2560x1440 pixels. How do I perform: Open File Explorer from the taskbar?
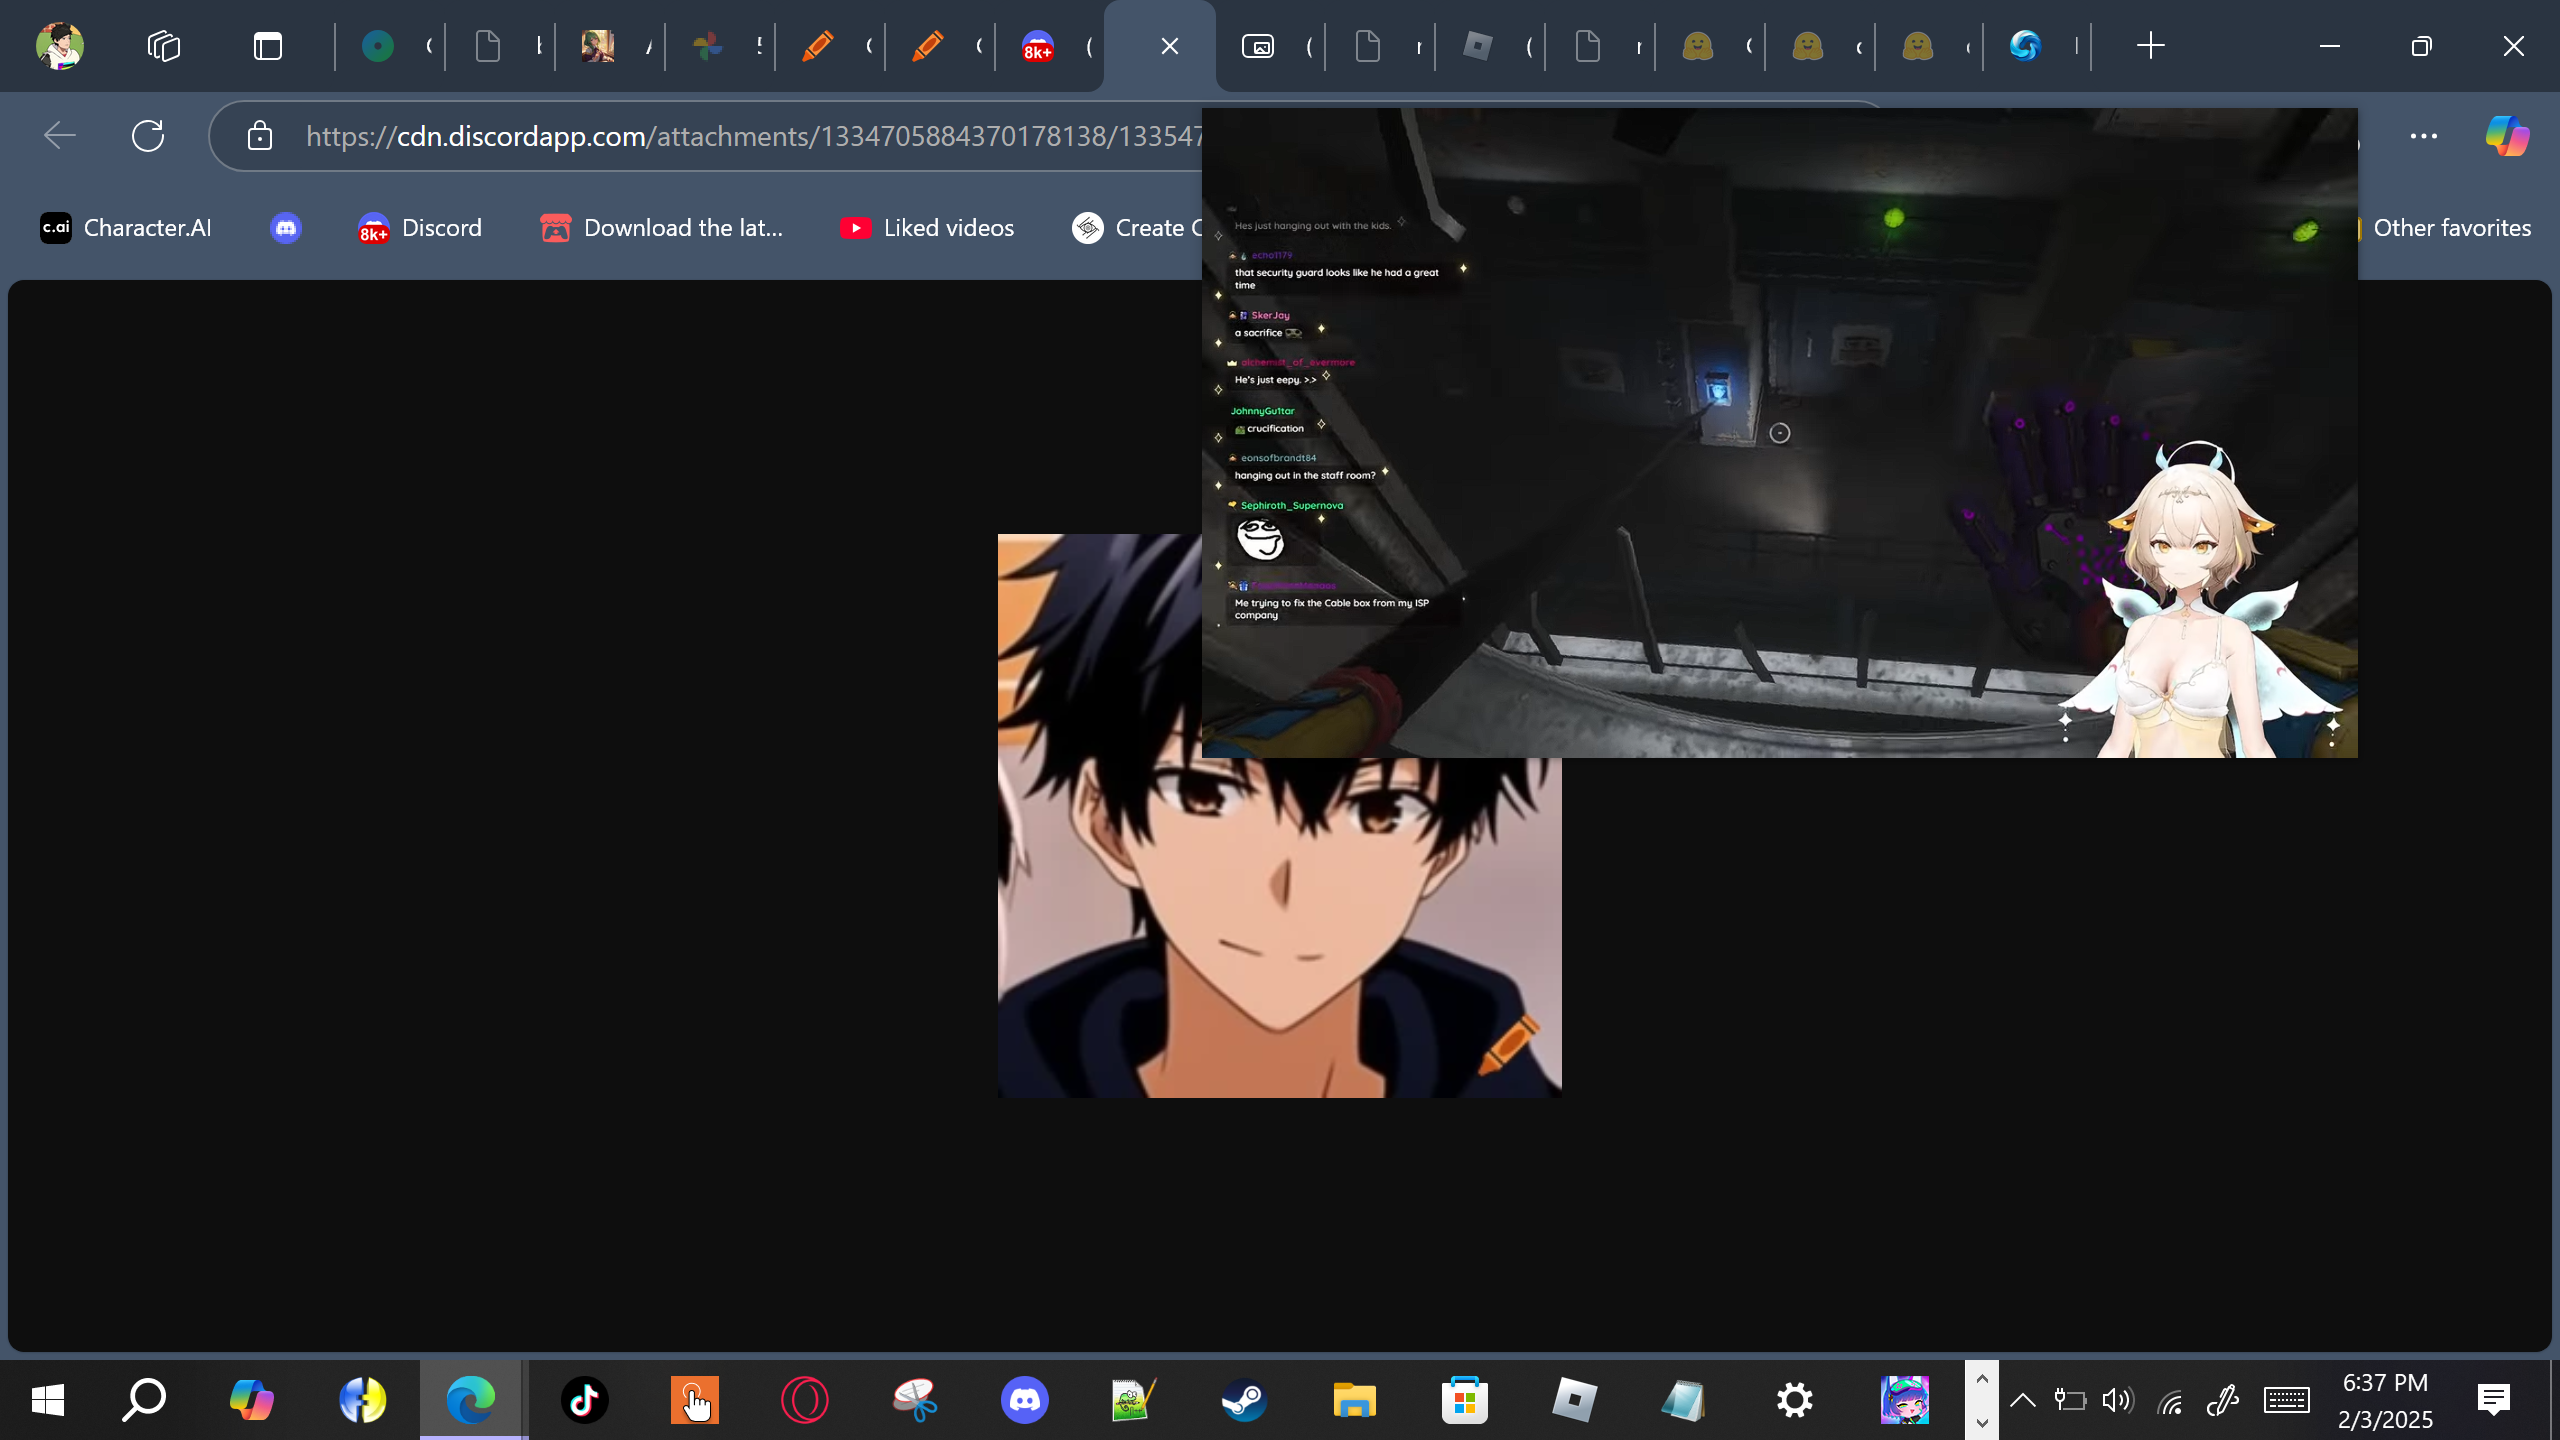(x=1354, y=1400)
